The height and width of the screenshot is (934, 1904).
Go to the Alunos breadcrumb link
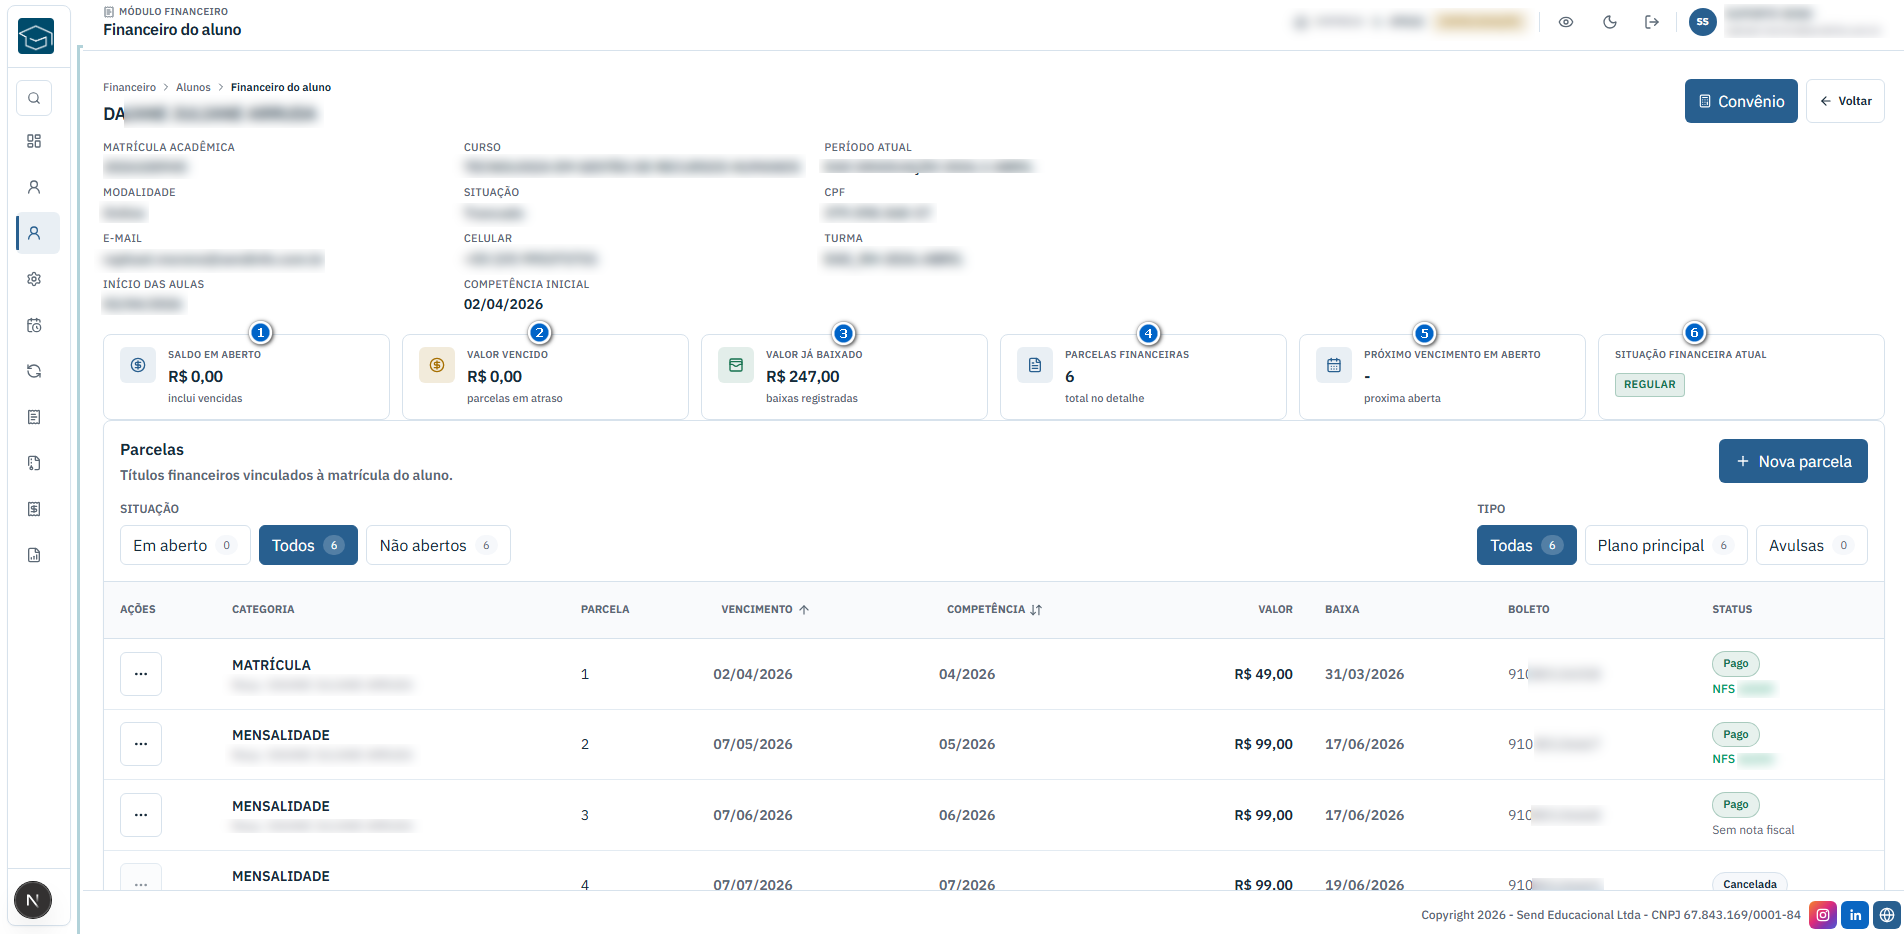[x=193, y=87]
